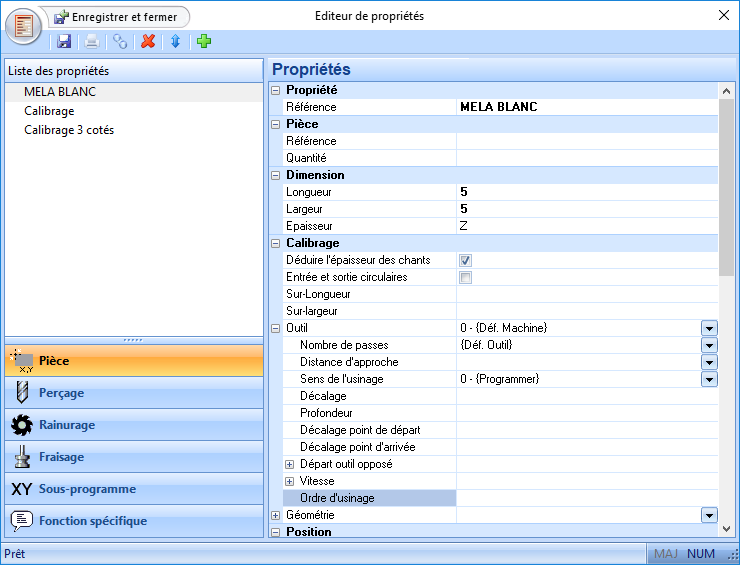Click the link chain icon in toolbar
This screenshot has height=565, width=740.
coord(120,41)
